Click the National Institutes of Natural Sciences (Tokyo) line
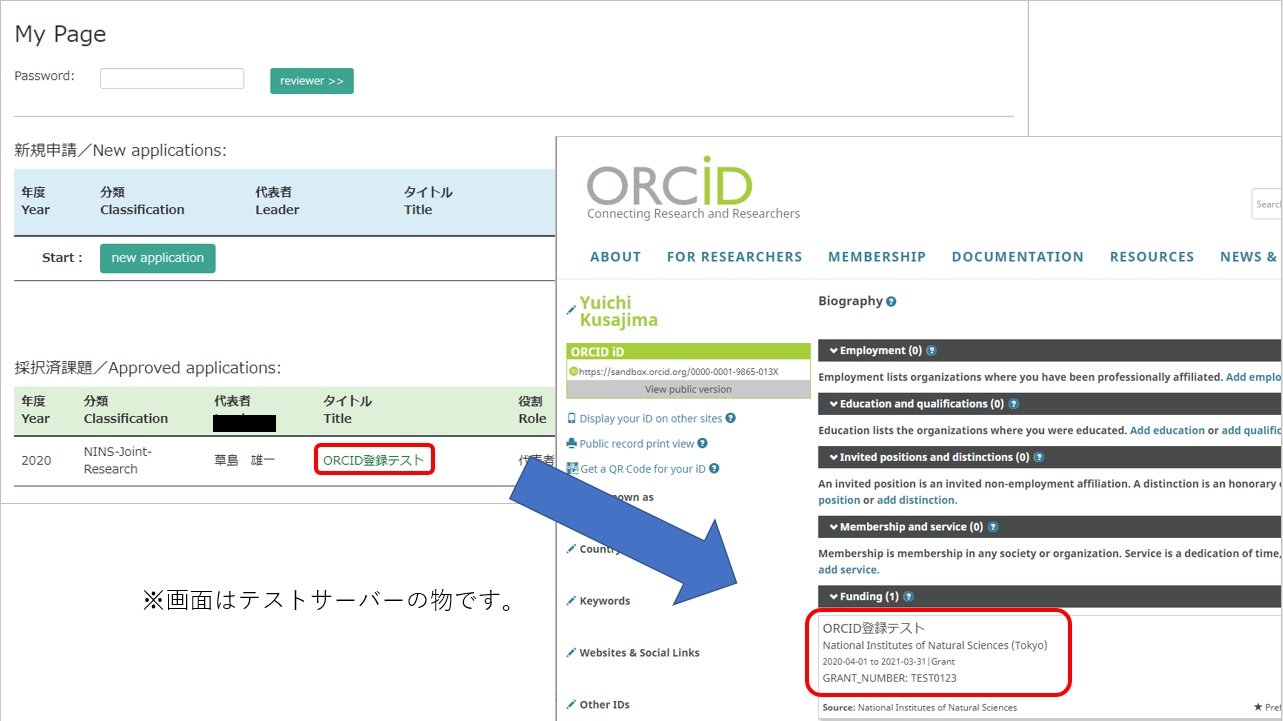 935,646
